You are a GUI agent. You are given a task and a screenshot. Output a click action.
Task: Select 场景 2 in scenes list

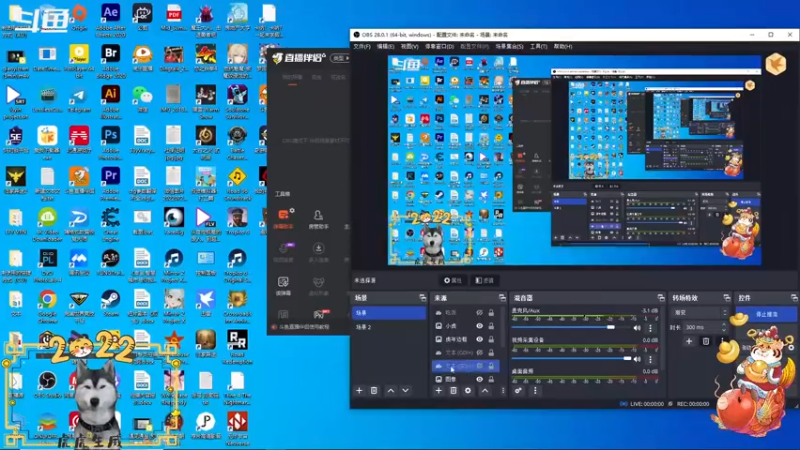pyautogui.click(x=389, y=327)
